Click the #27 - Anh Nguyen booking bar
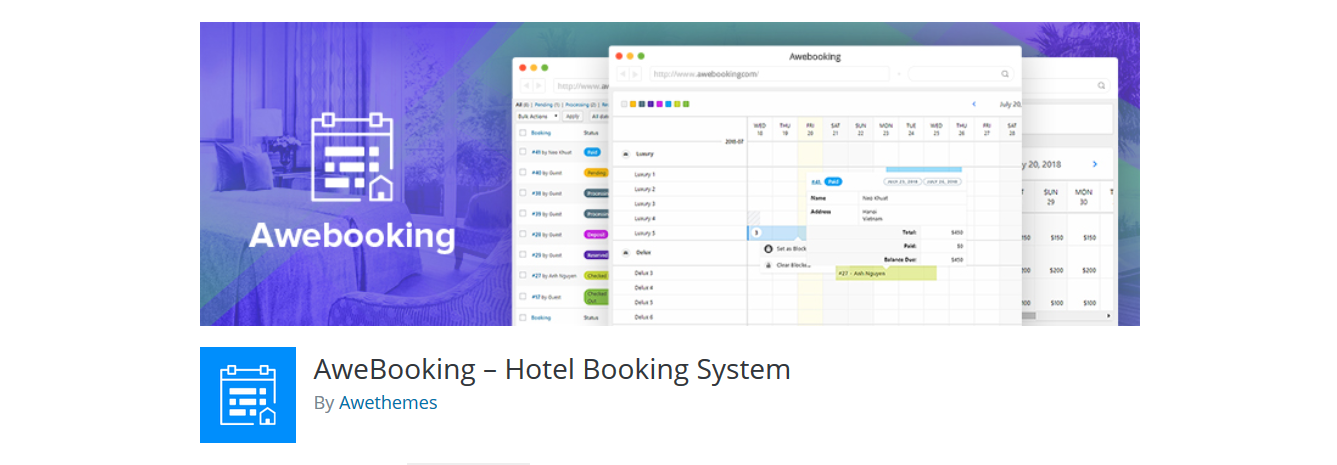Viewport: 1337px width, 465px height. click(886, 273)
